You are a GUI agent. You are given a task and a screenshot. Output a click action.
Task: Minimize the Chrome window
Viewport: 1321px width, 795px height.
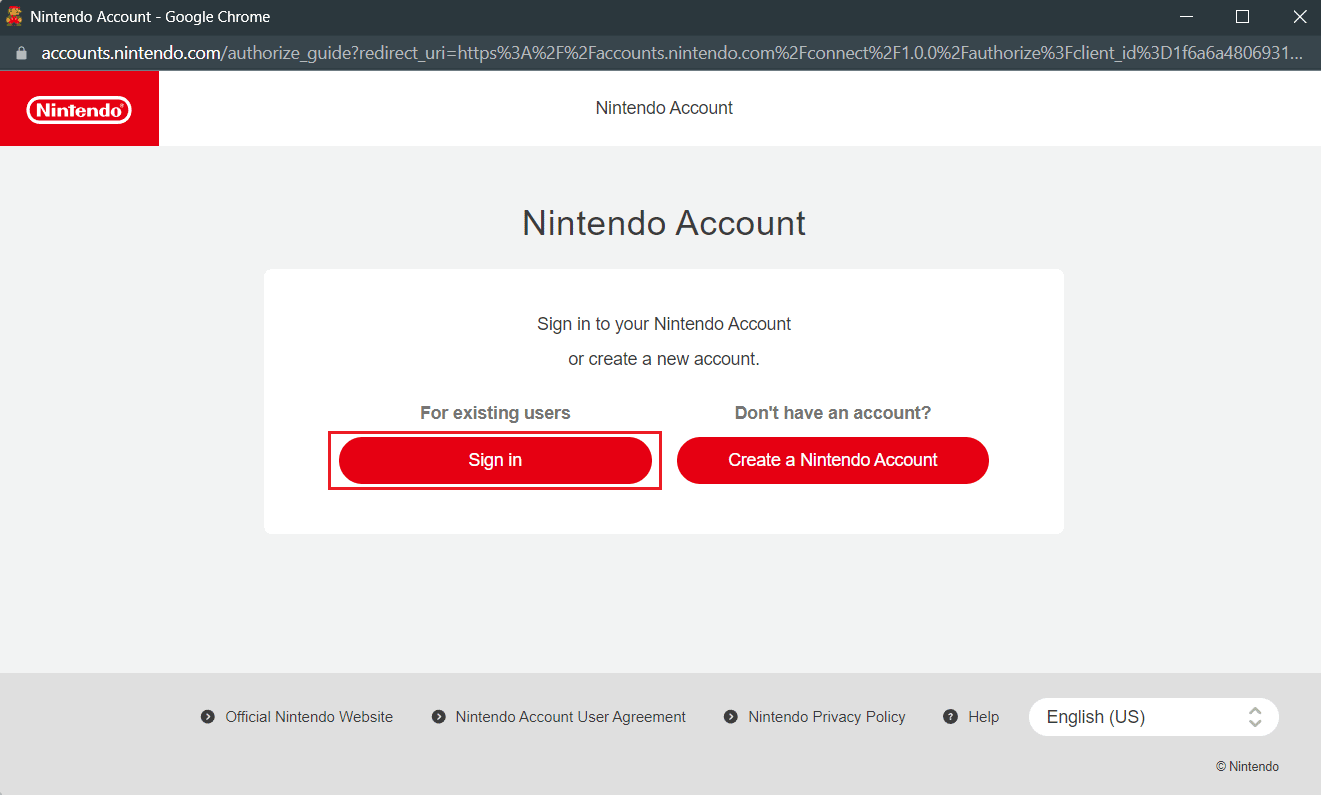[1187, 17]
